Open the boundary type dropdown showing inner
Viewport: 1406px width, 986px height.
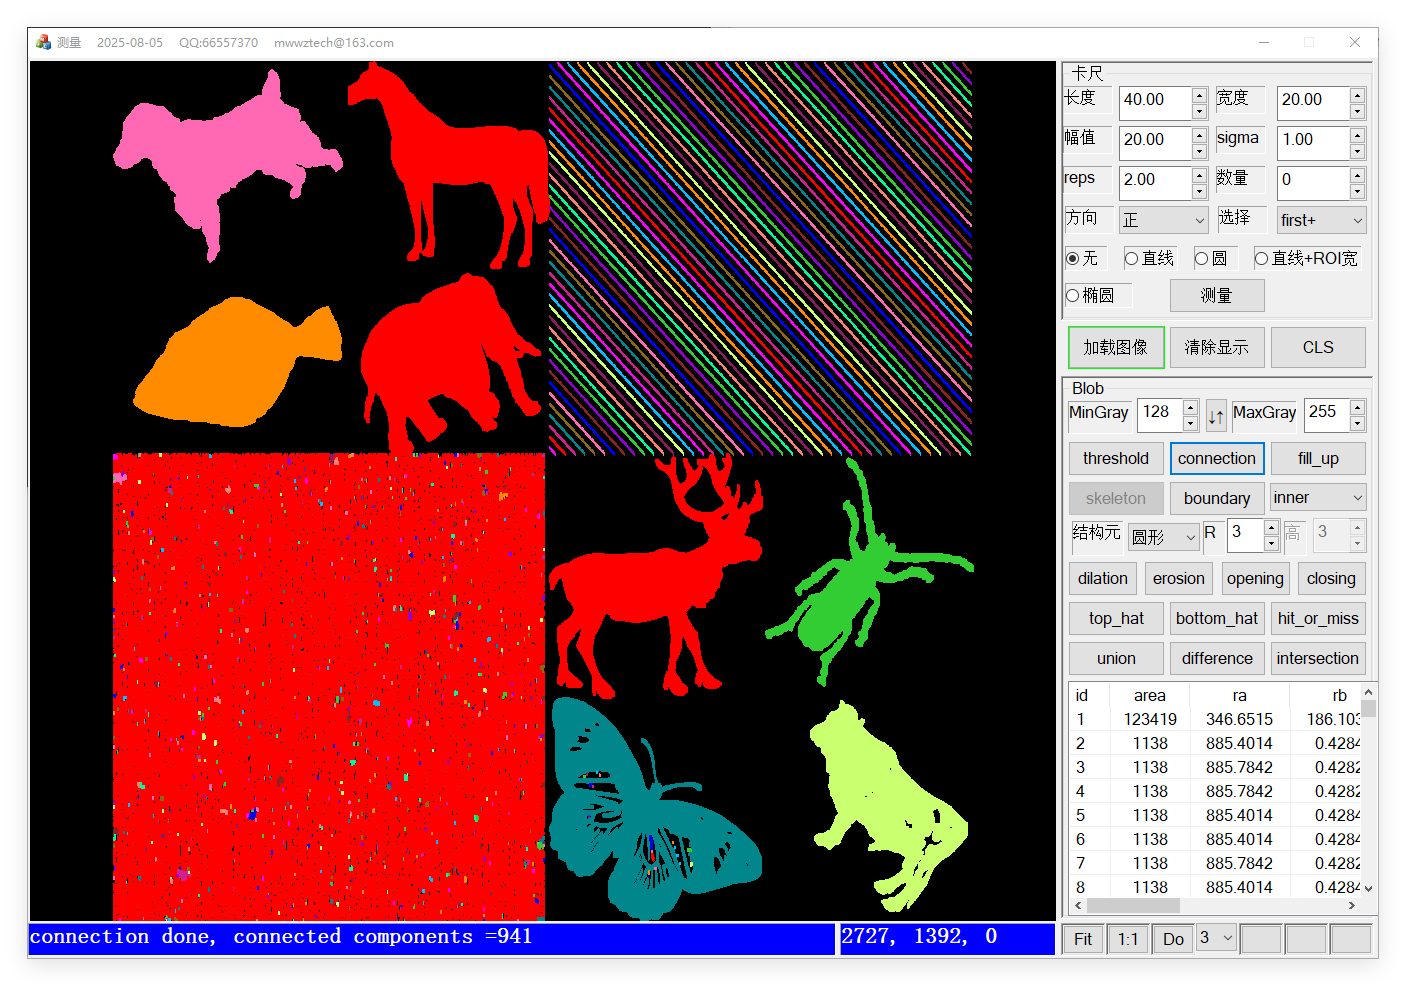point(1317,498)
